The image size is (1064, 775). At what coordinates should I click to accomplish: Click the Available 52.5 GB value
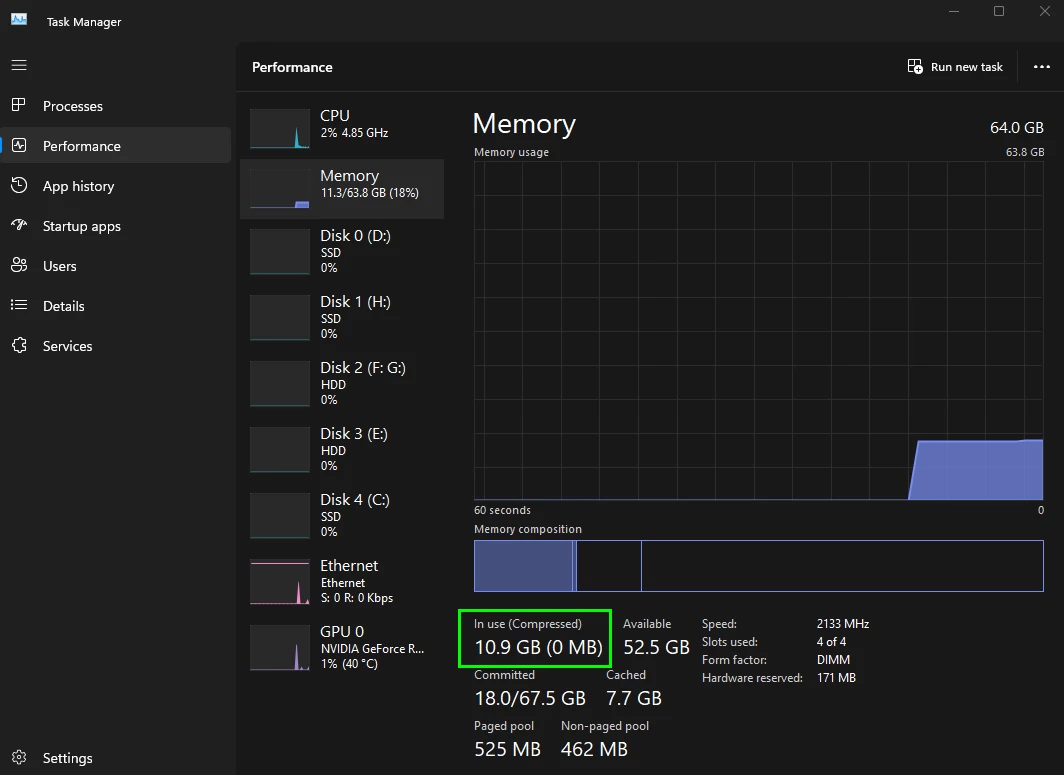[656, 647]
